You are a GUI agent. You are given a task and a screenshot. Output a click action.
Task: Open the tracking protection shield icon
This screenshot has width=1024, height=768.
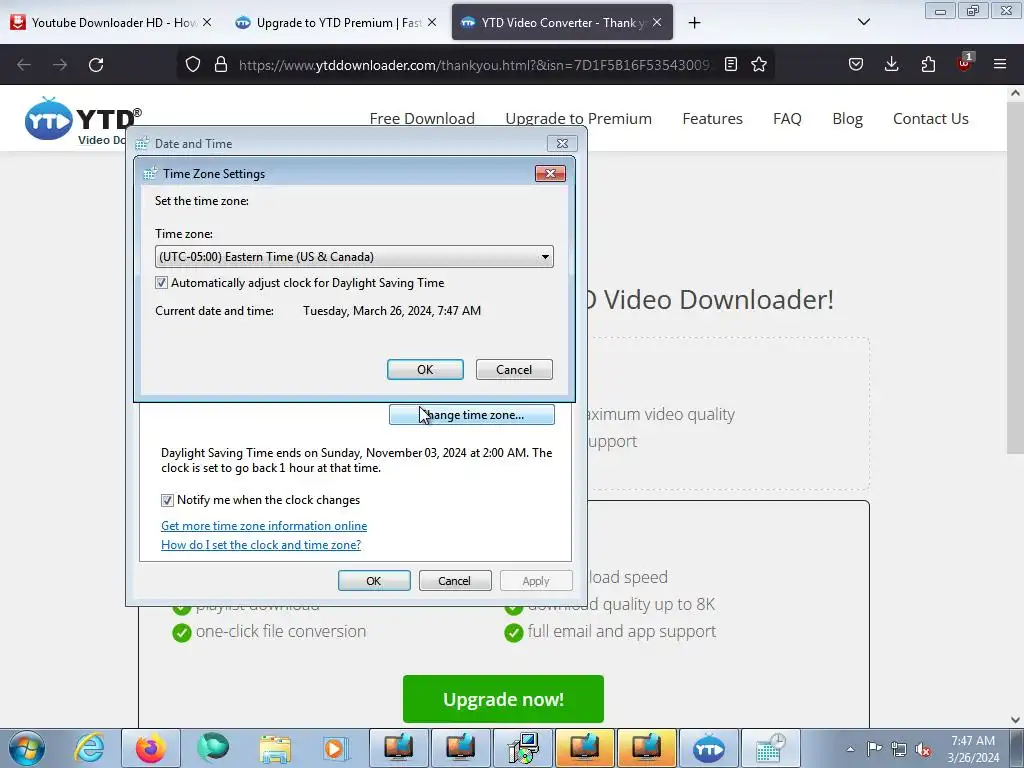point(193,64)
